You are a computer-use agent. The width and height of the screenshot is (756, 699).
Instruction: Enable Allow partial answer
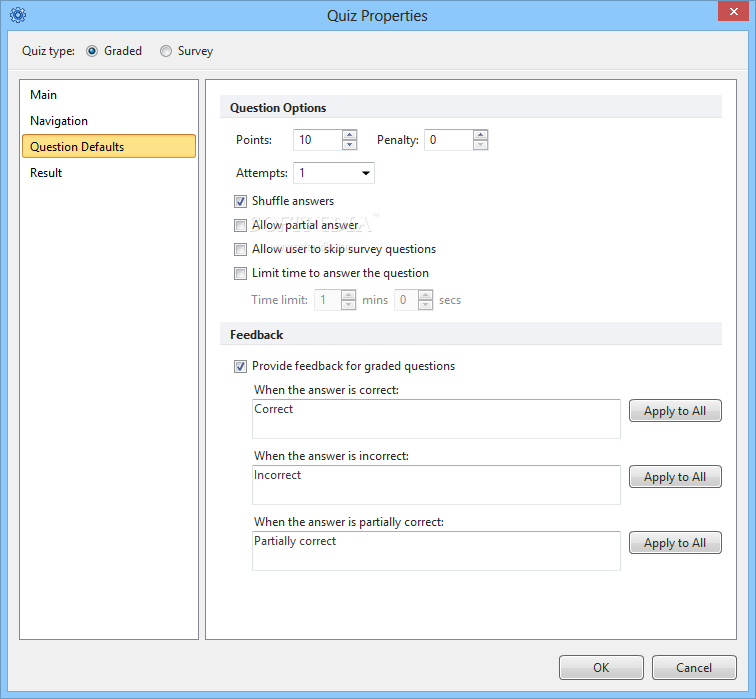click(240, 225)
